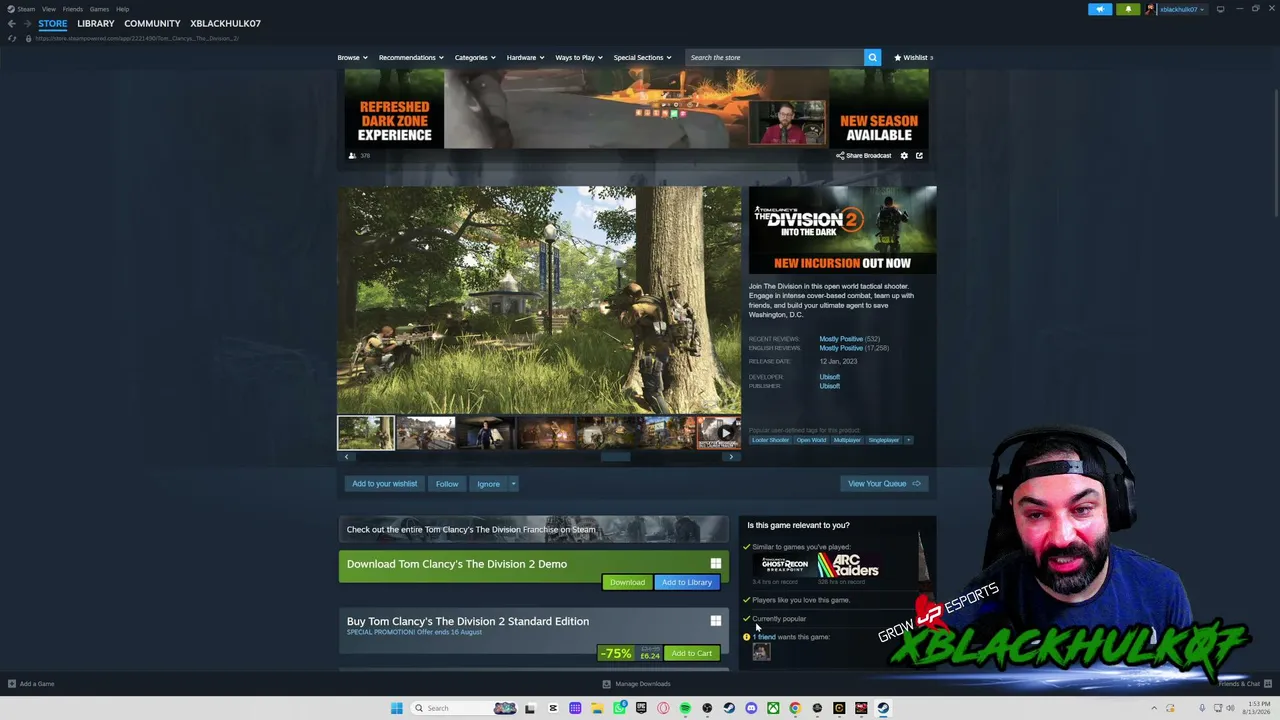
Task: Select the first forest screenshot thumbnail
Action: 366,433
